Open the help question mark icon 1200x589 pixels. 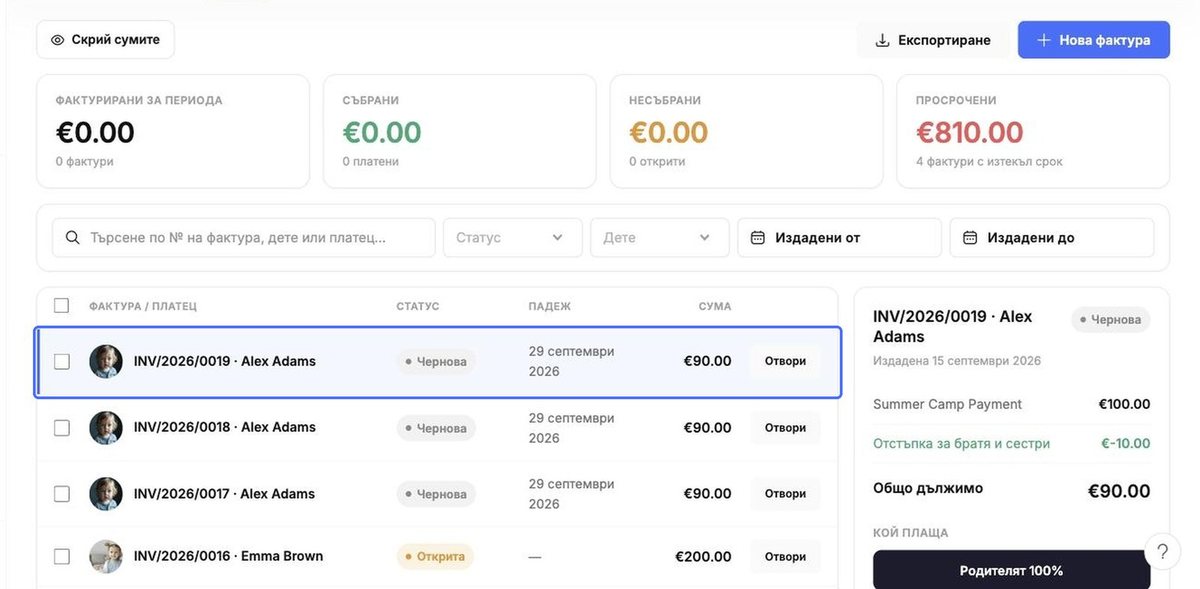pyautogui.click(x=1162, y=551)
